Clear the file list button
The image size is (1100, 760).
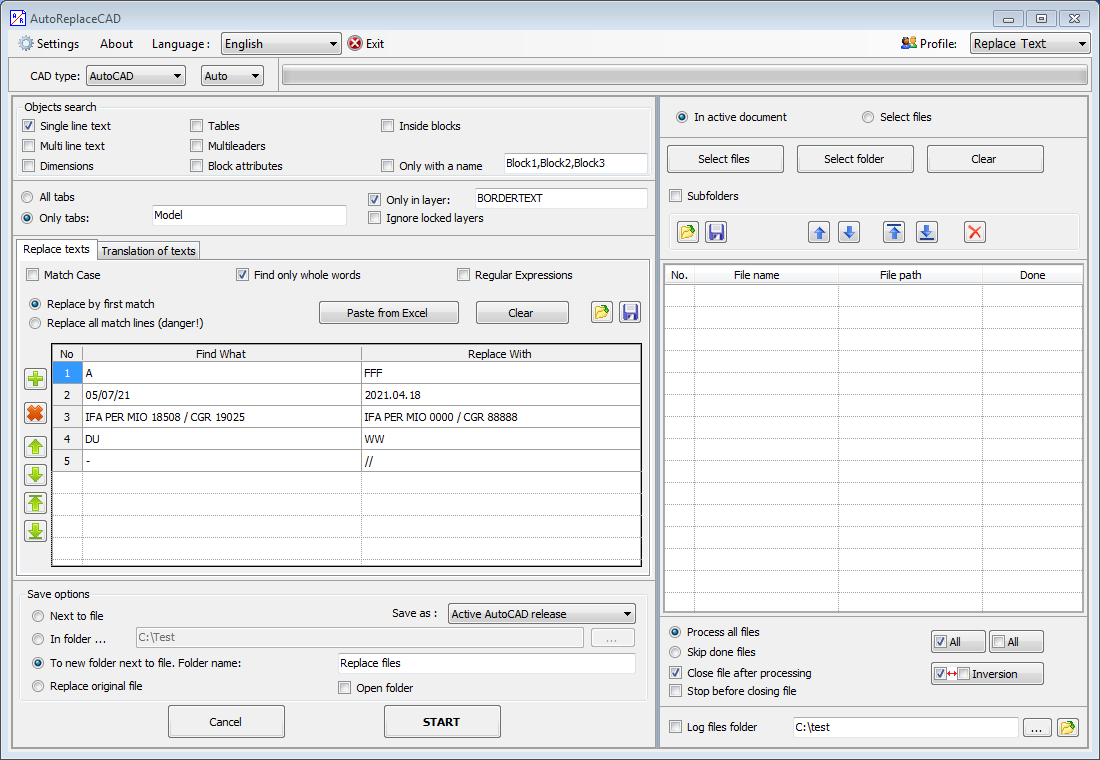pos(984,159)
